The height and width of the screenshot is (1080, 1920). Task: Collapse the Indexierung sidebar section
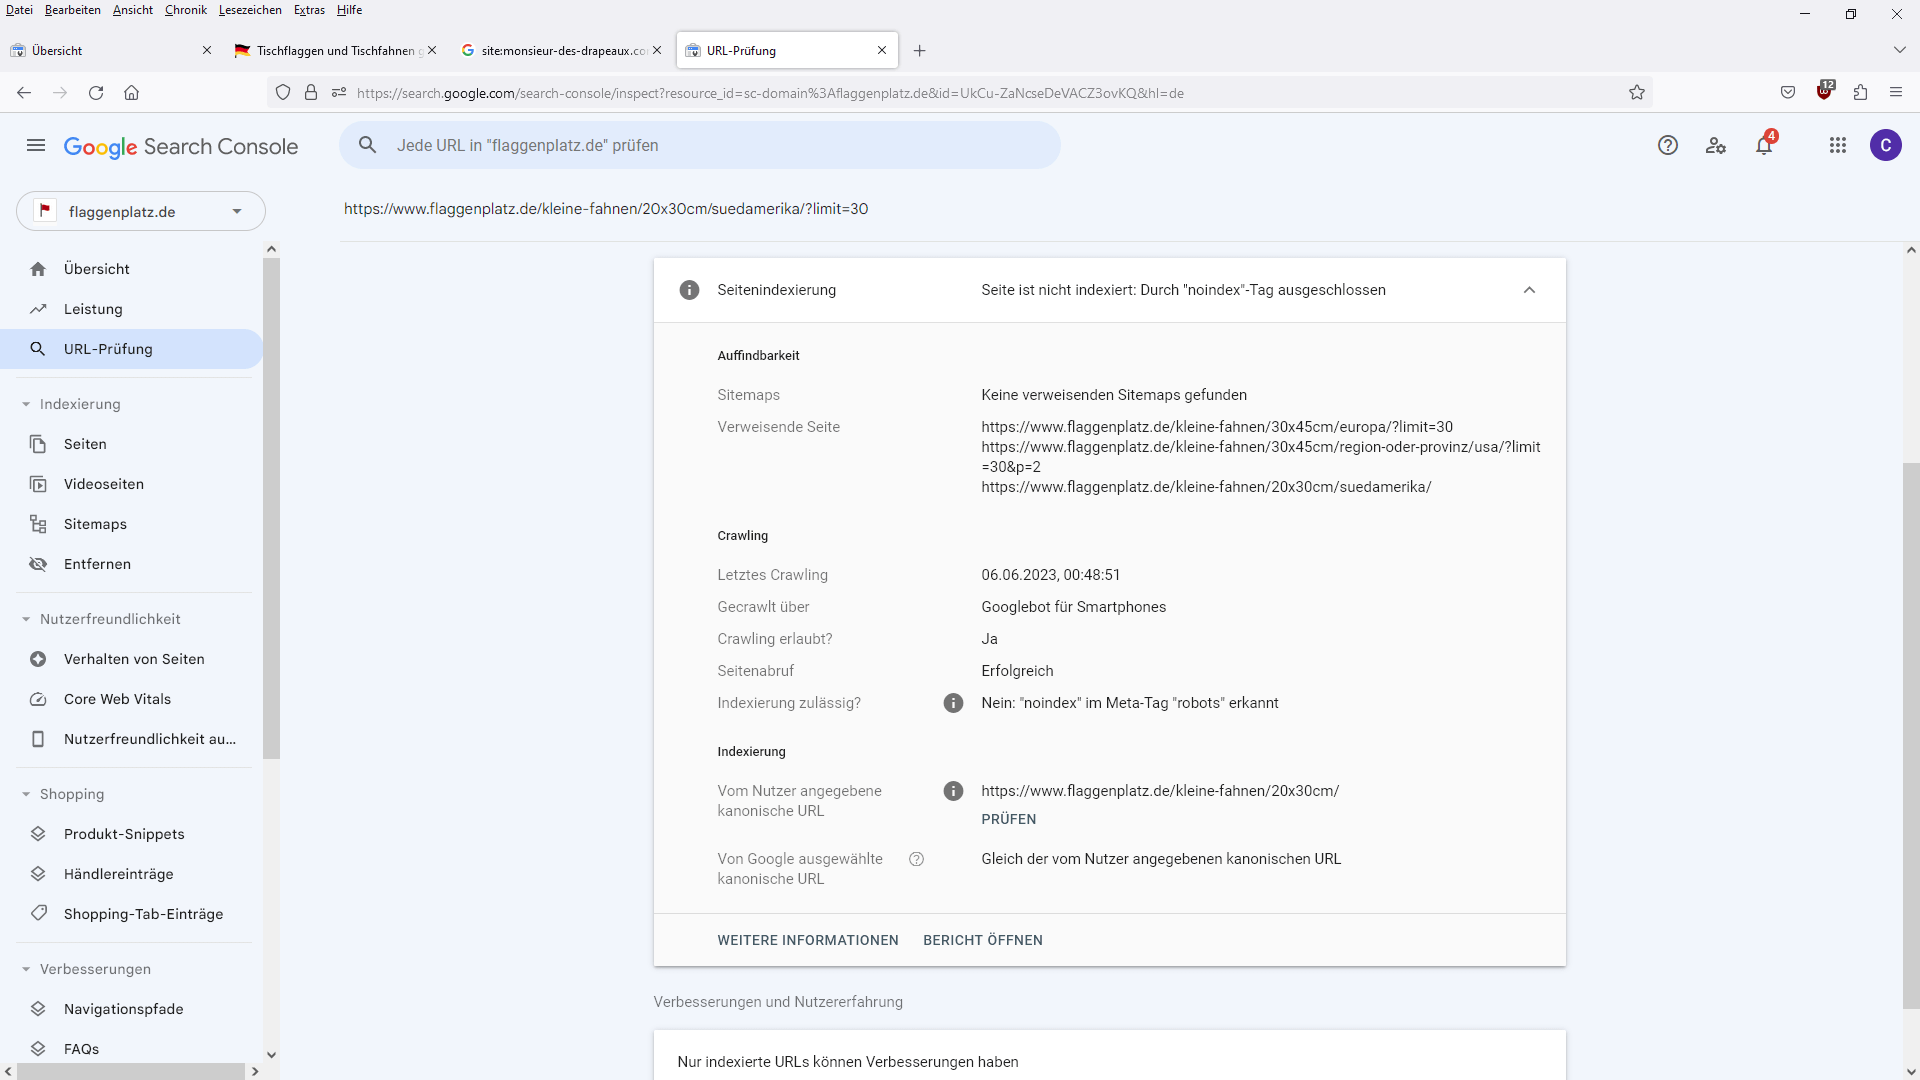click(26, 404)
